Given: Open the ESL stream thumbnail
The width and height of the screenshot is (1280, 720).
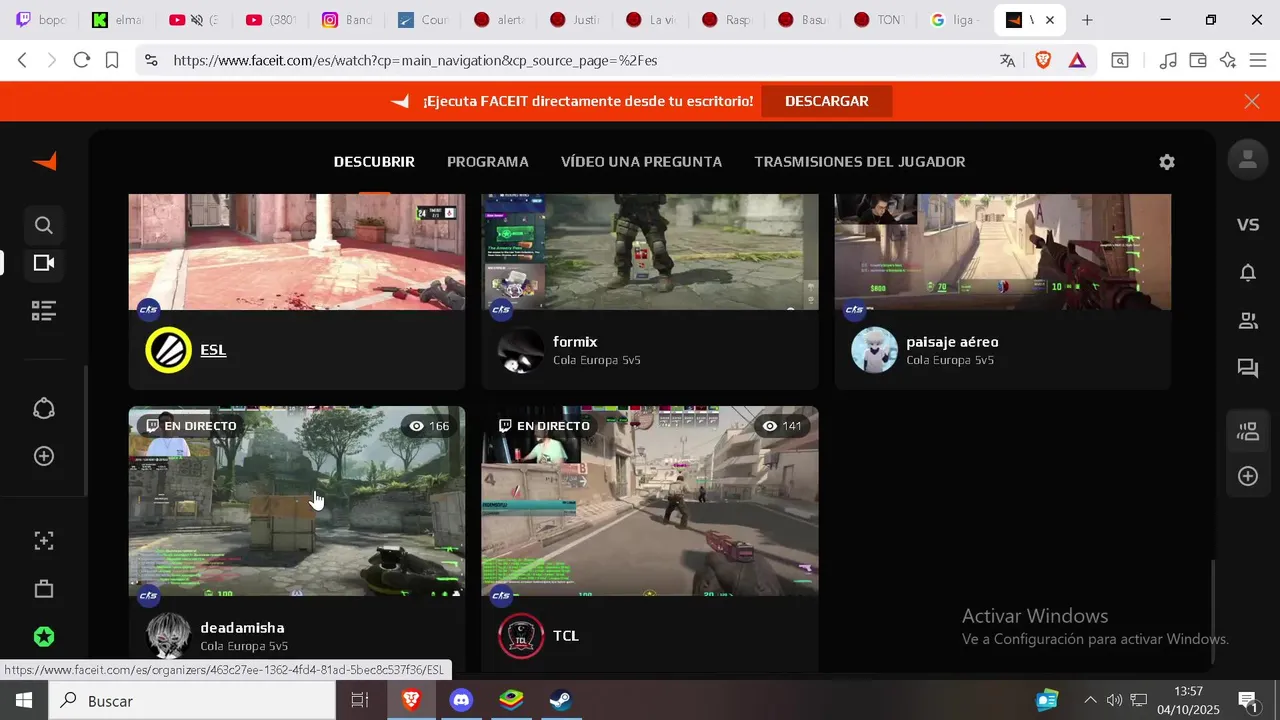Looking at the screenshot, I should (297, 252).
